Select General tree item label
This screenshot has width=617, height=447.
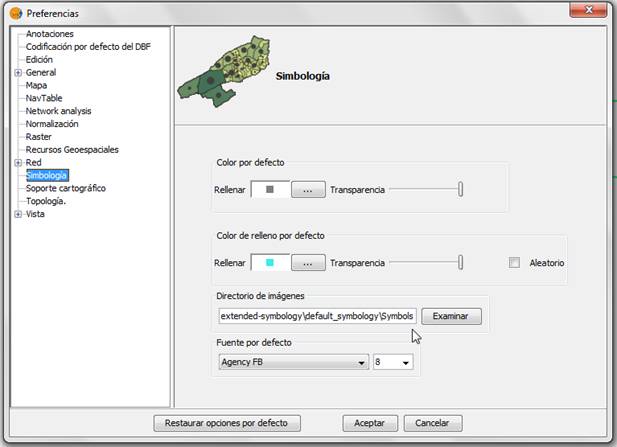pyautogui.click(x=41, y=72)
